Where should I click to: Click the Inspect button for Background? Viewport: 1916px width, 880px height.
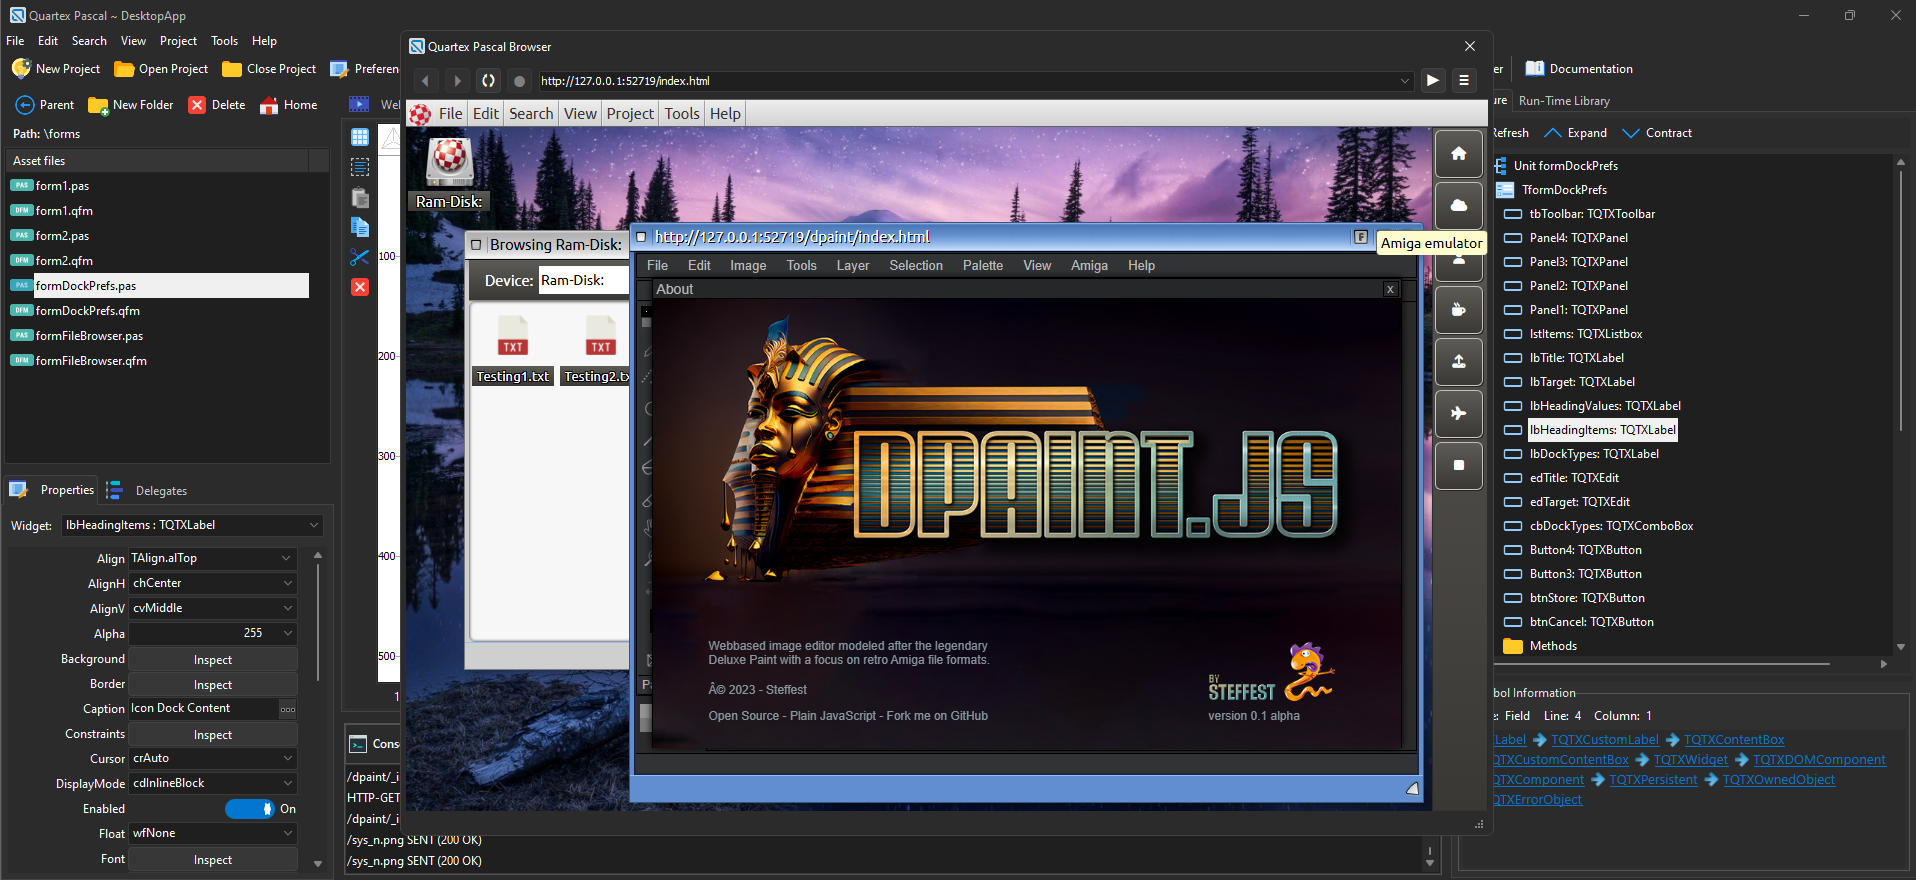[x=213, y=660]
